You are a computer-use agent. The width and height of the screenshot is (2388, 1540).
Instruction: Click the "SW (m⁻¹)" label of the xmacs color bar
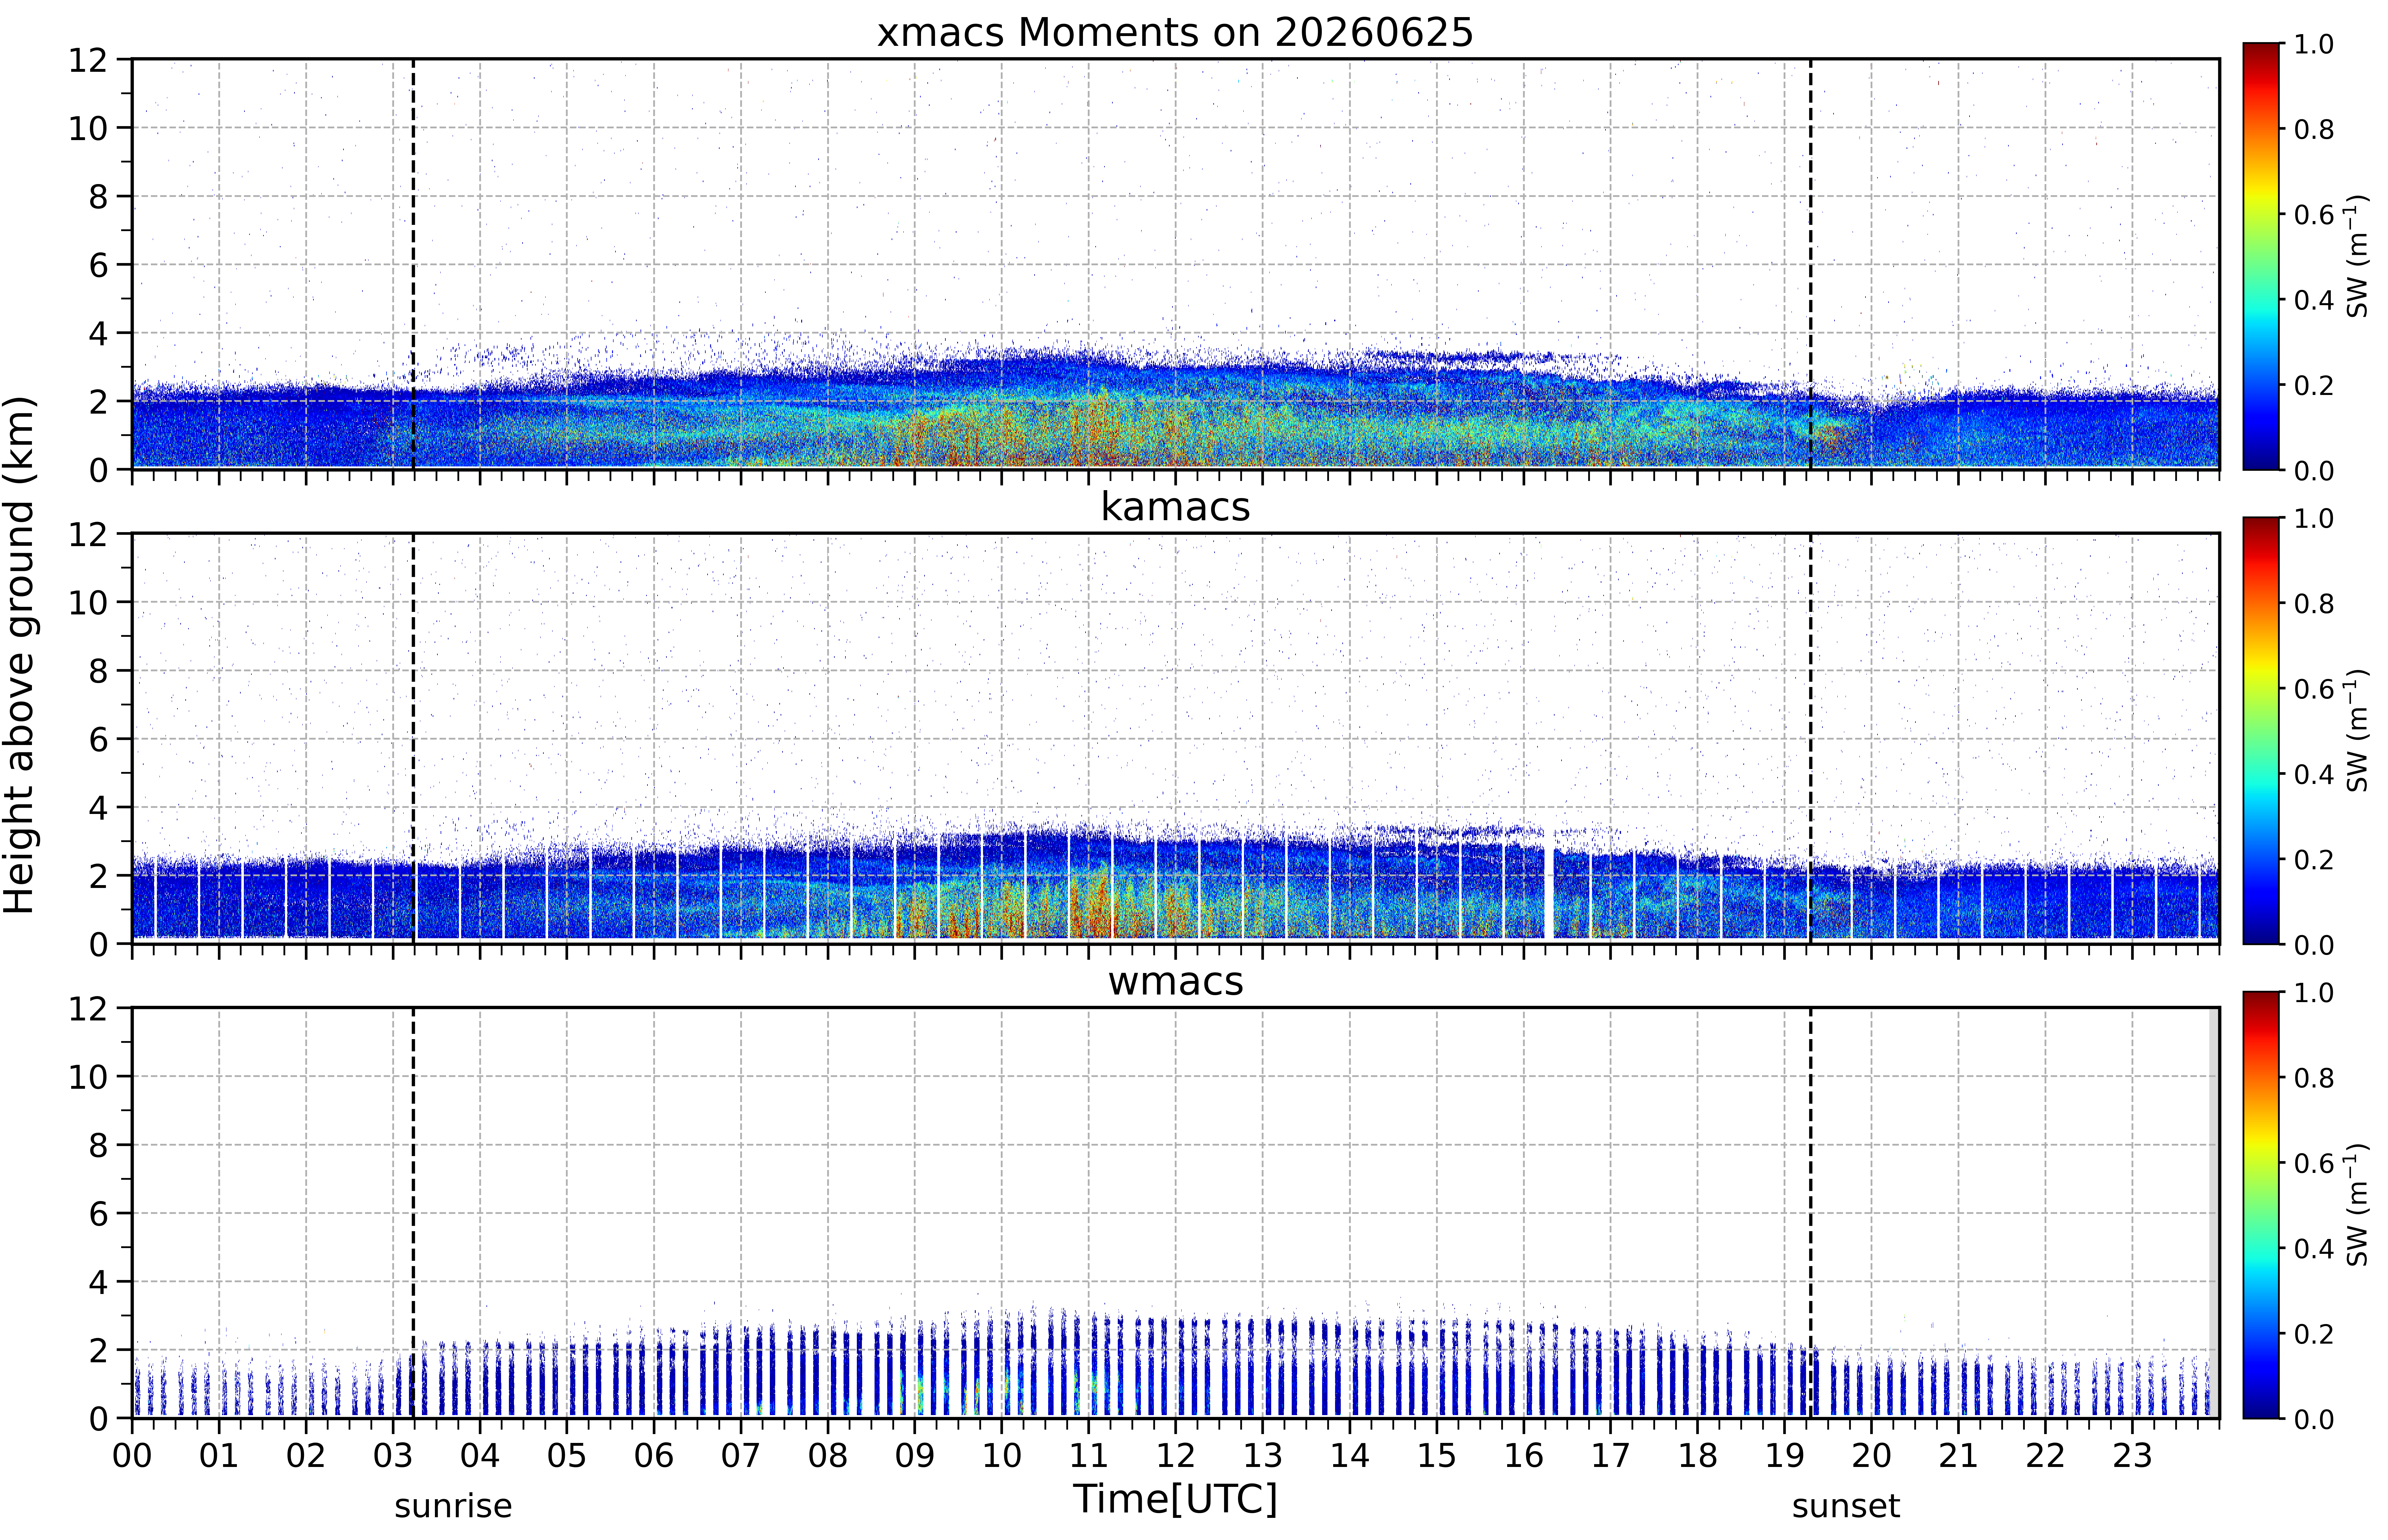[x=2357, y=256]
